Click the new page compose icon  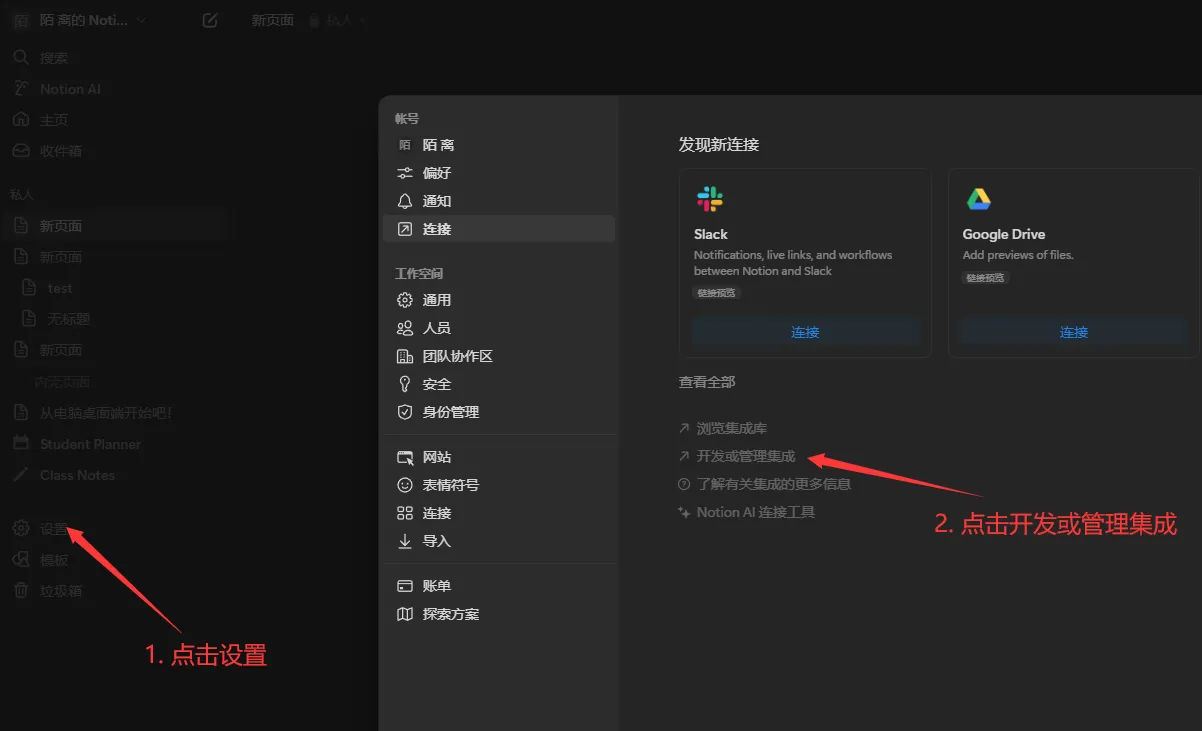(210, 20)
